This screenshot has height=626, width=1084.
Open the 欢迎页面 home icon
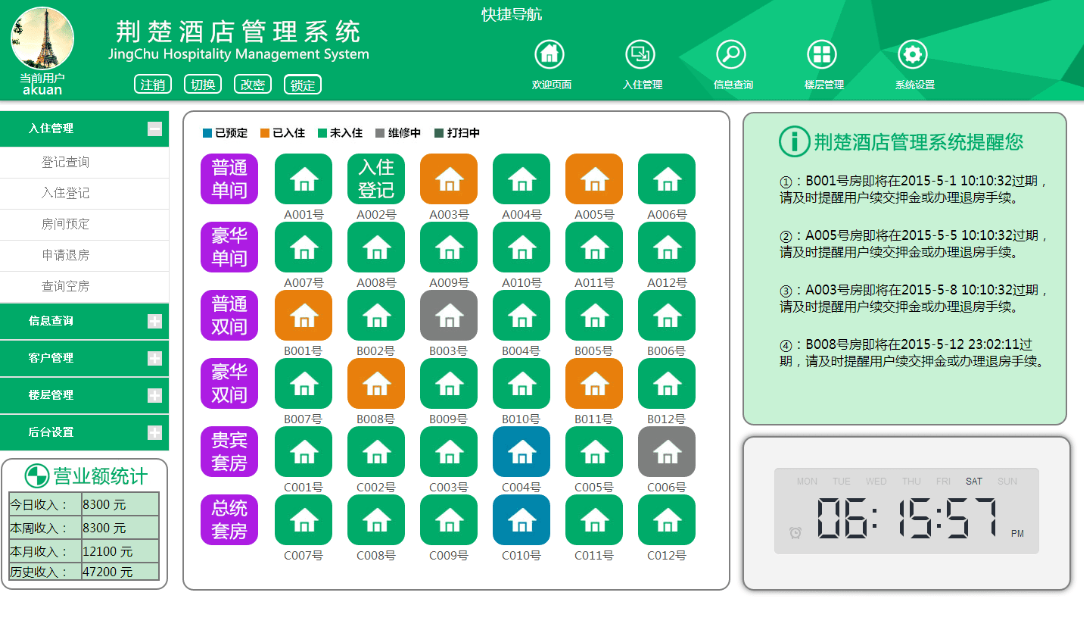550,54
